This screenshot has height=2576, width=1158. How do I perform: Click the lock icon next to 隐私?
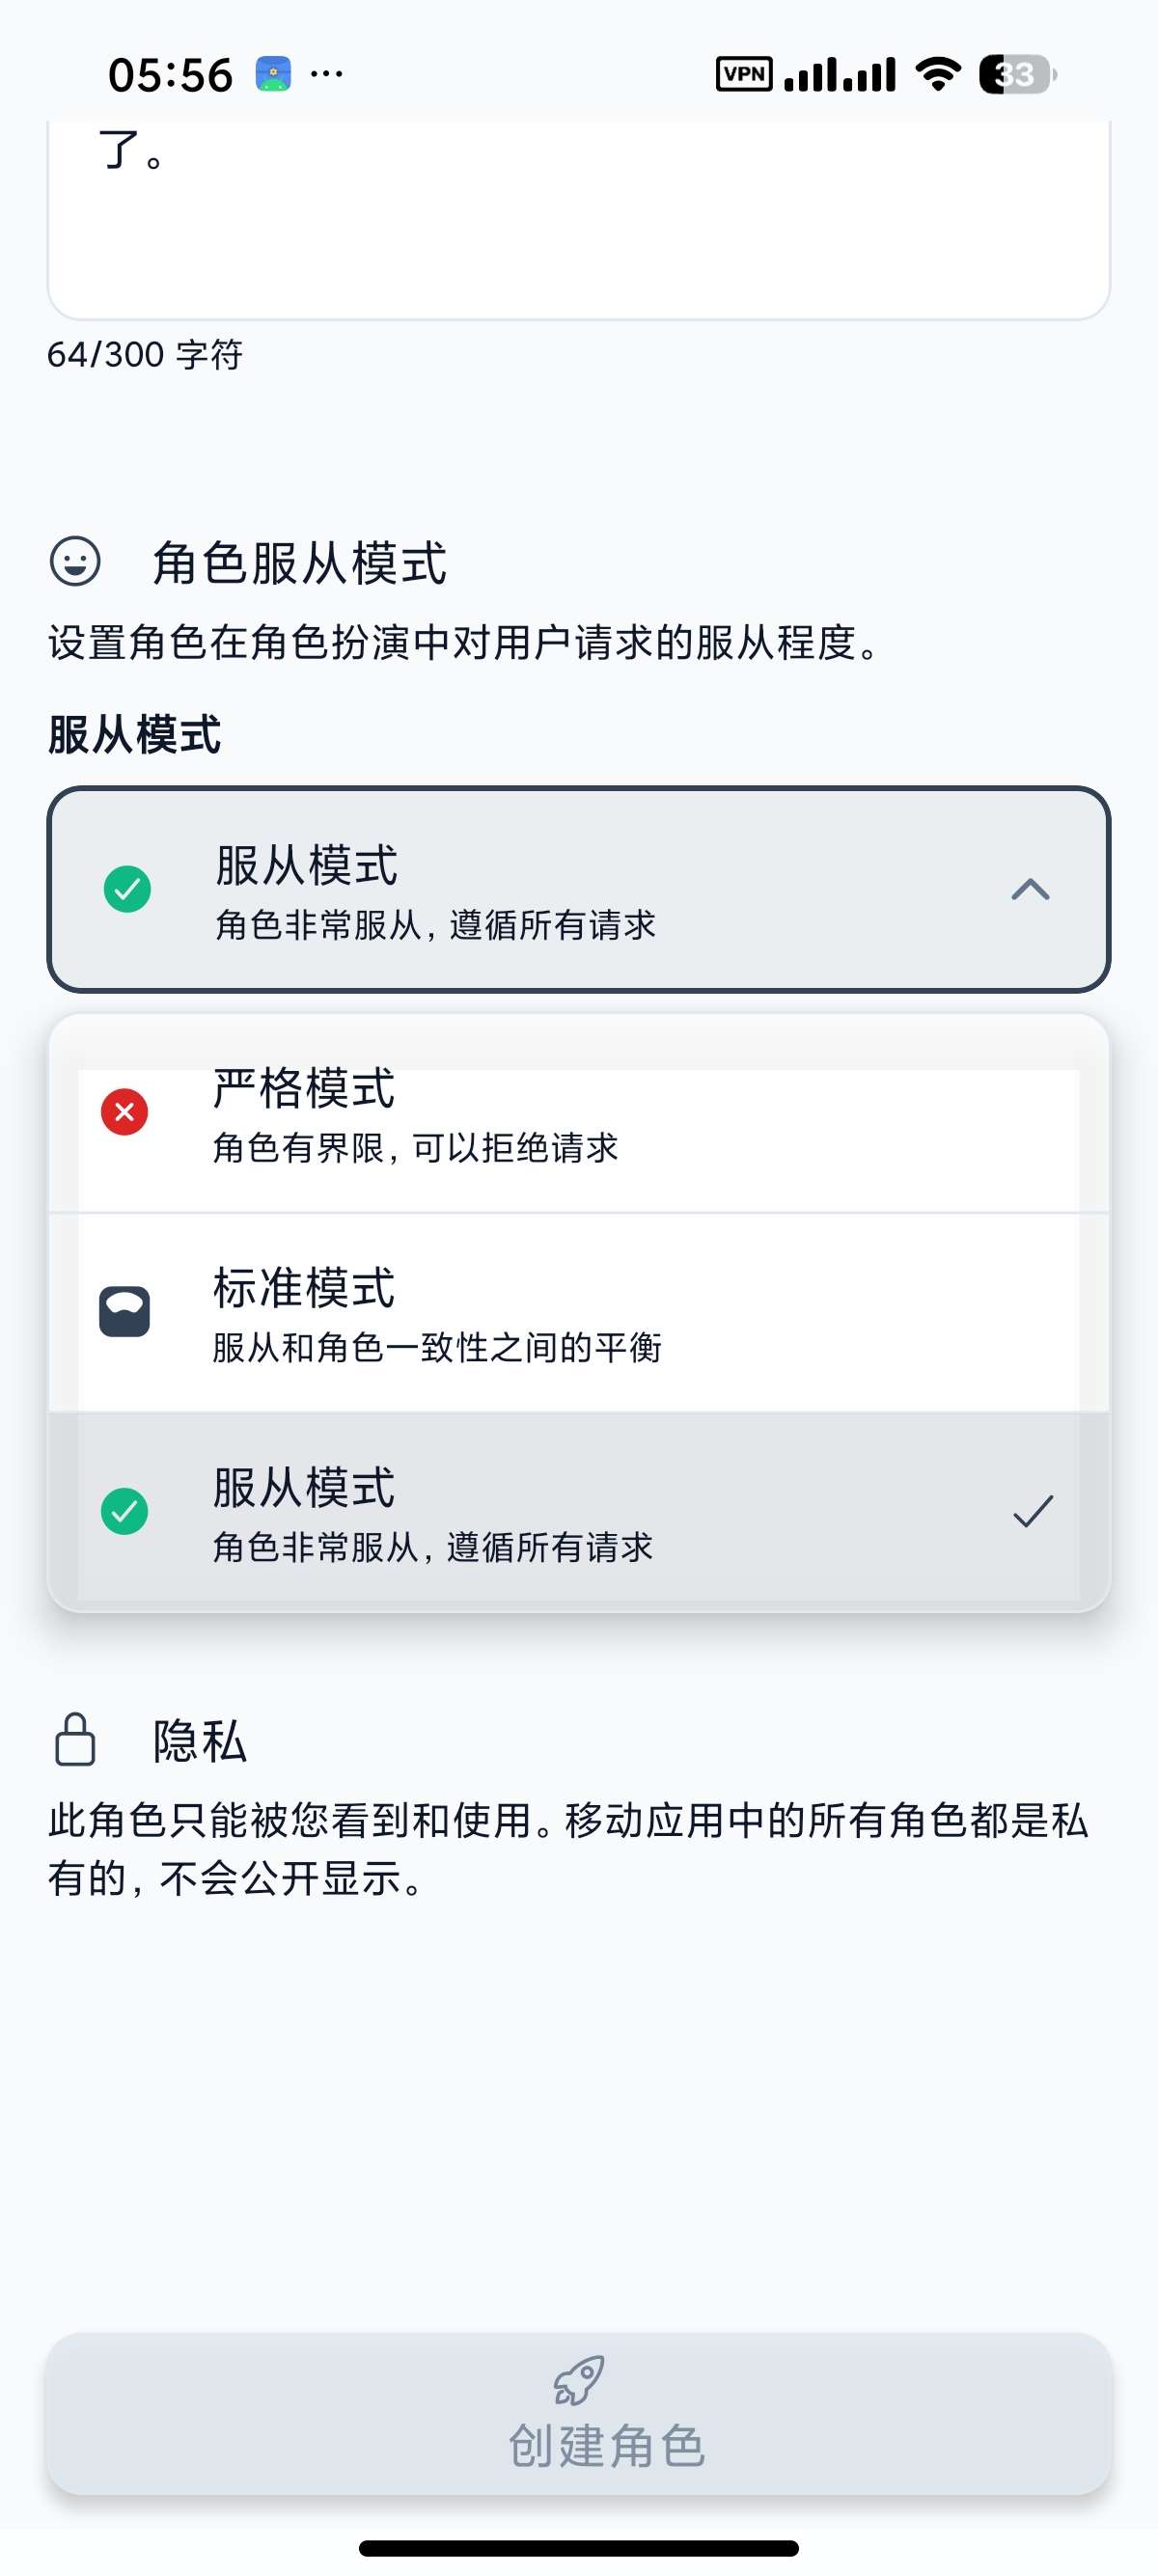point(75,1739)
